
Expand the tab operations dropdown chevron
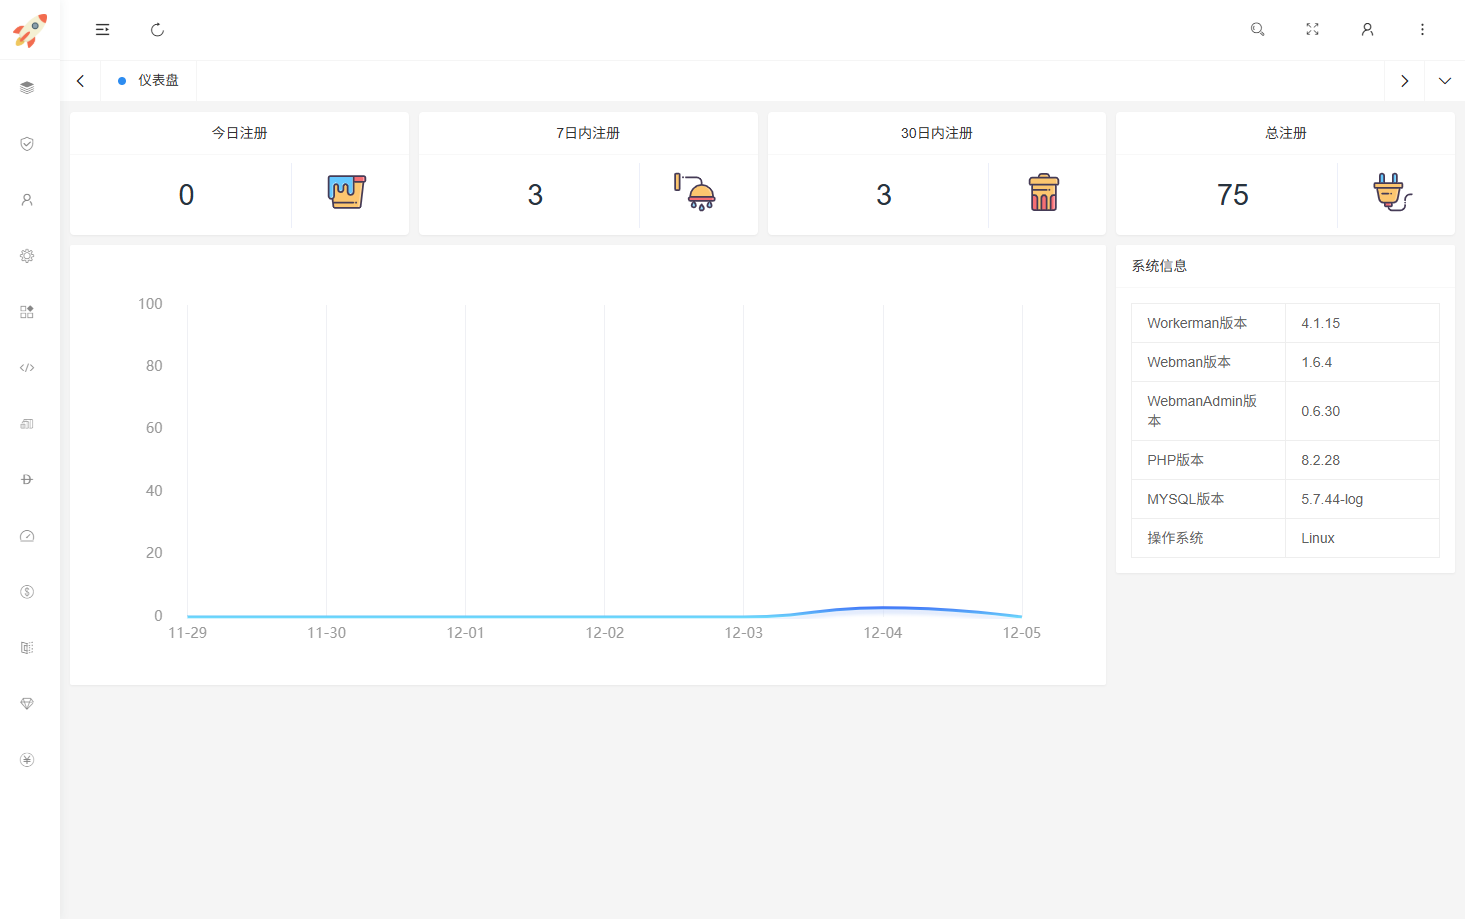tap(1444, 81)
